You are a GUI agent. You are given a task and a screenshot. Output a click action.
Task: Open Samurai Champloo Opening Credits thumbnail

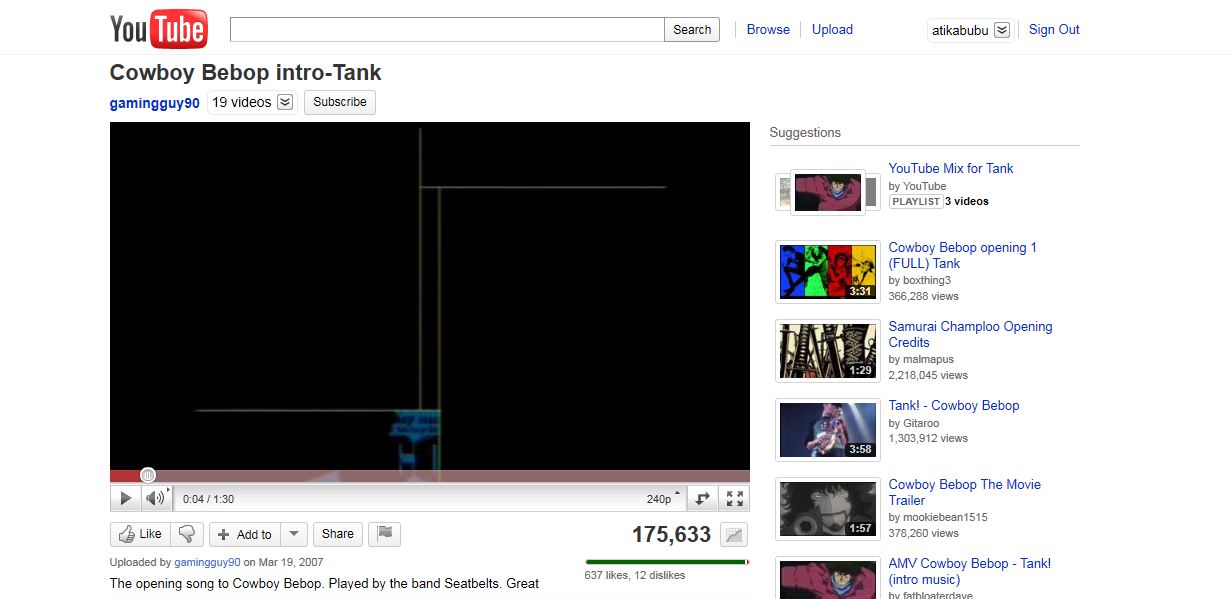coord(827,351)
